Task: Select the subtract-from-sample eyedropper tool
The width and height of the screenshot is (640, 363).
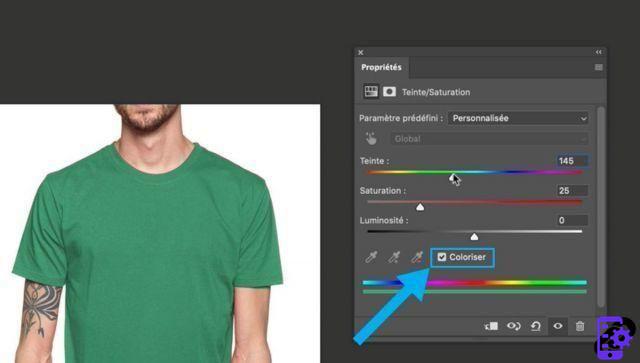Action: [417, 257]
